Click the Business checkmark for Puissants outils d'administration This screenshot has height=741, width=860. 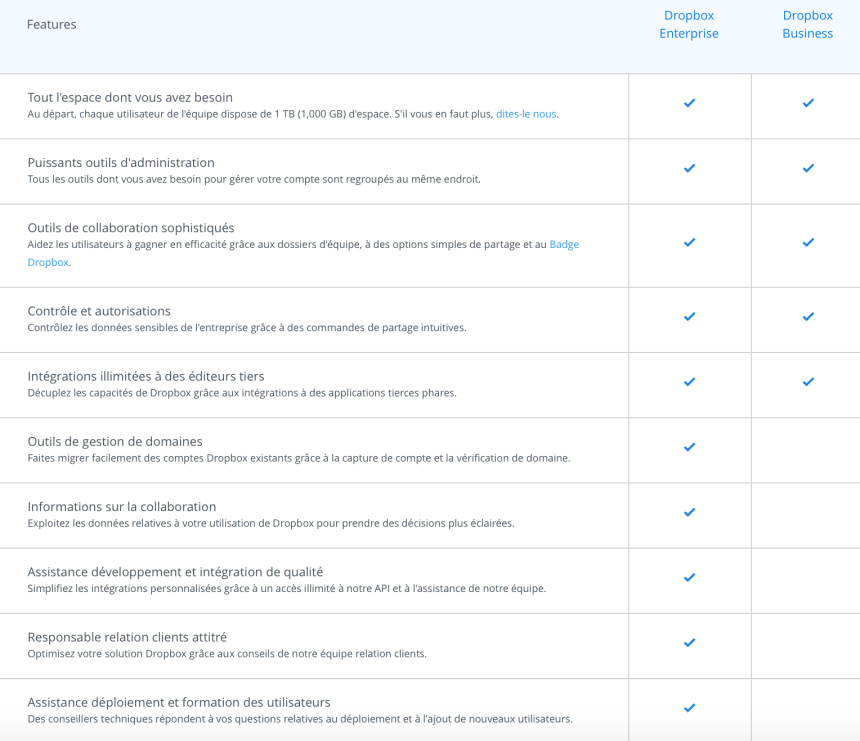click(x=807, y=168)
